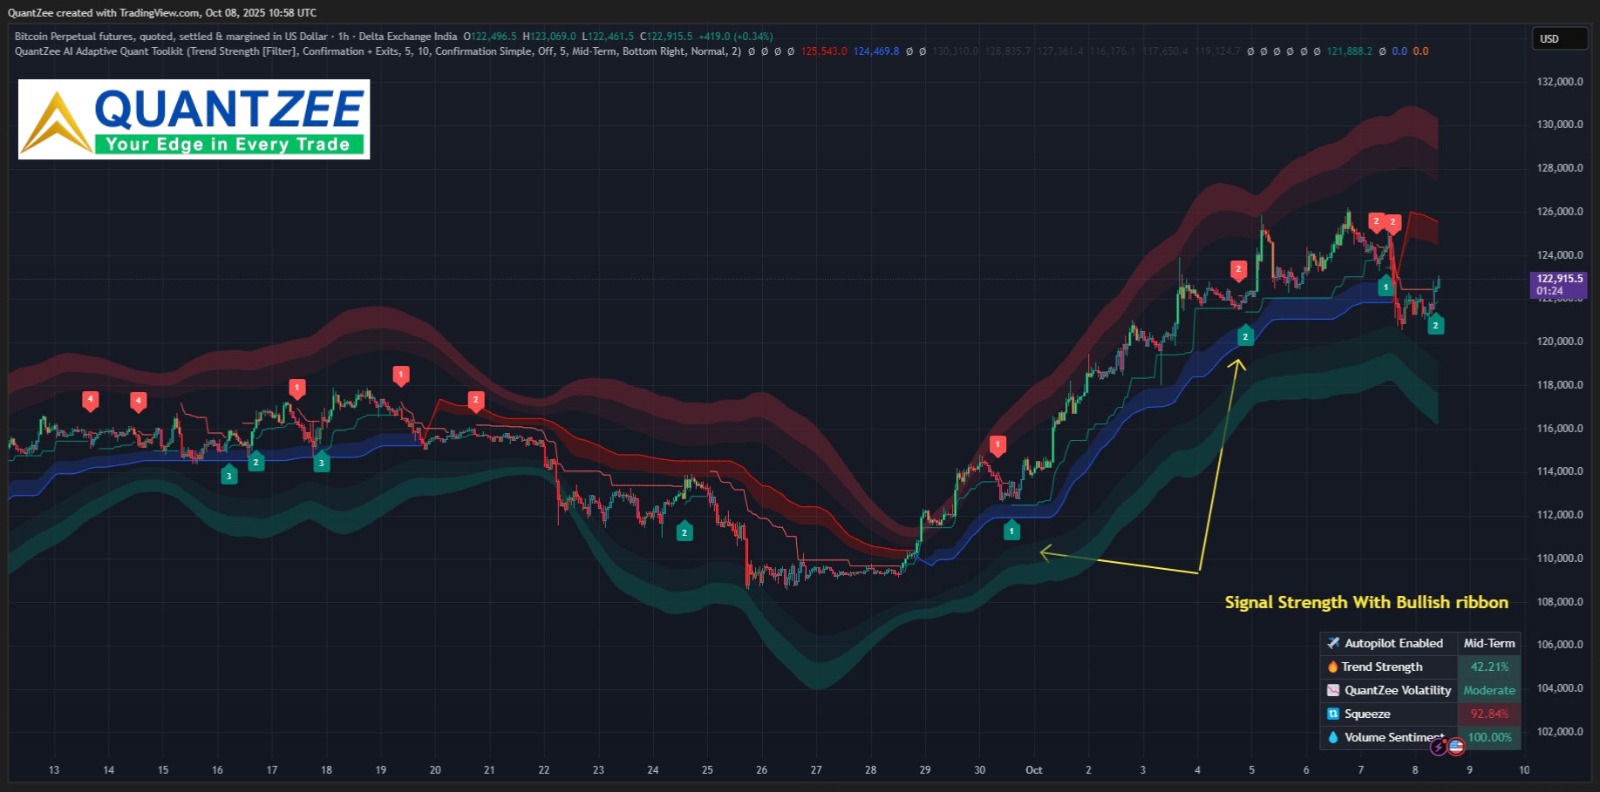Click the chart icon beside QuantZee Volatility
The height and width of the screenshot is (792, 1600).
coord(1333,690)
